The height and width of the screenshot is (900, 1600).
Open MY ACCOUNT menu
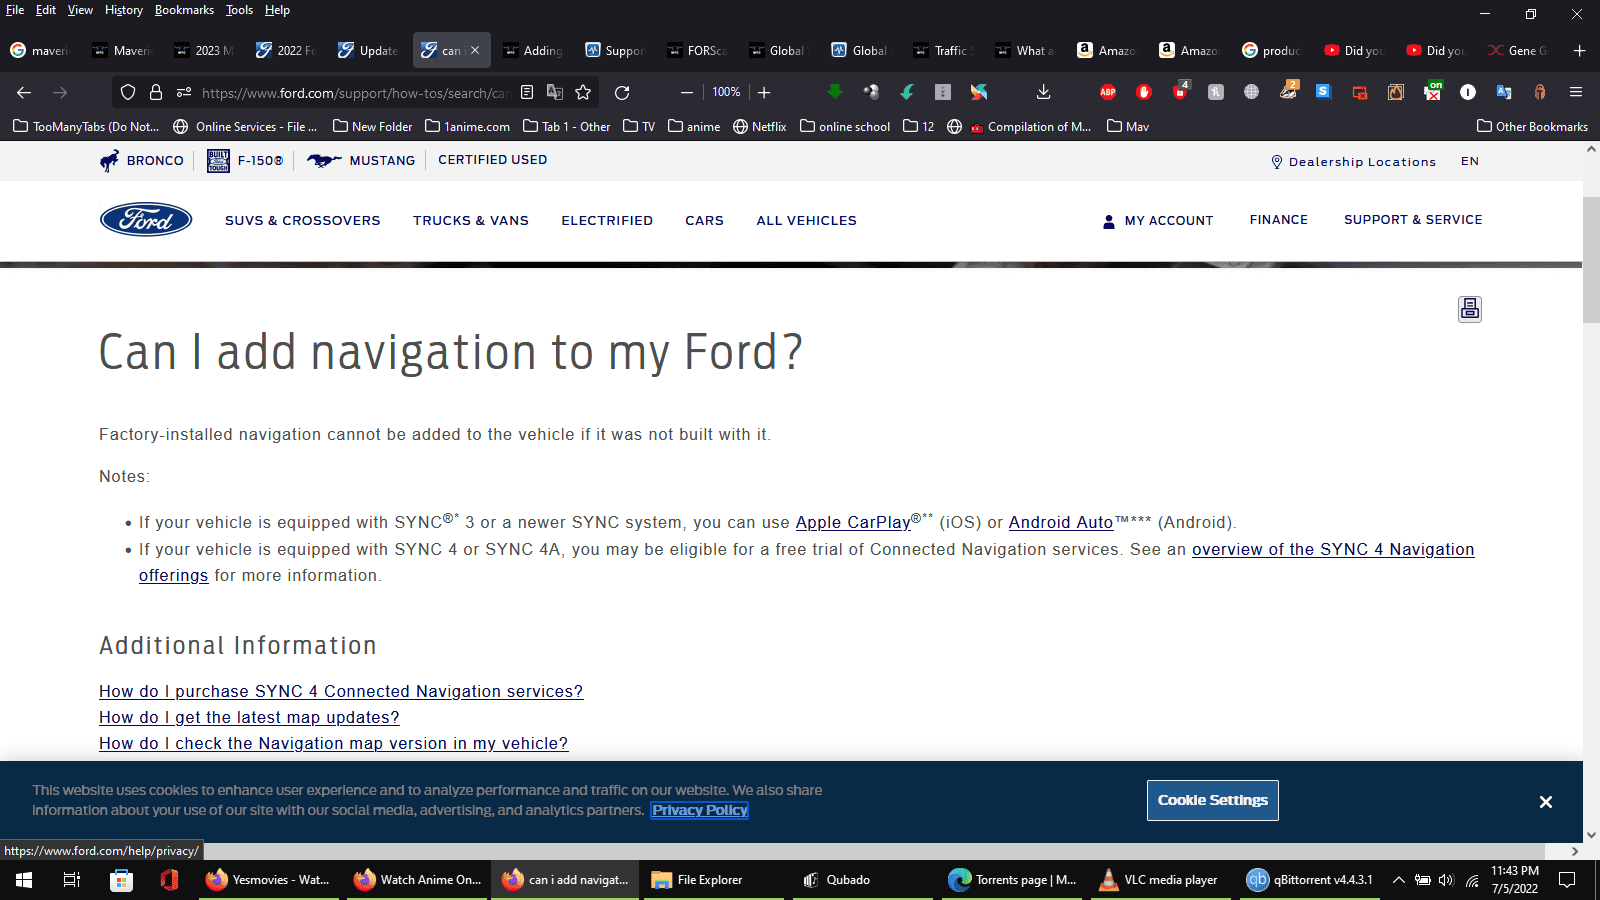click(x=1158, y=221)
